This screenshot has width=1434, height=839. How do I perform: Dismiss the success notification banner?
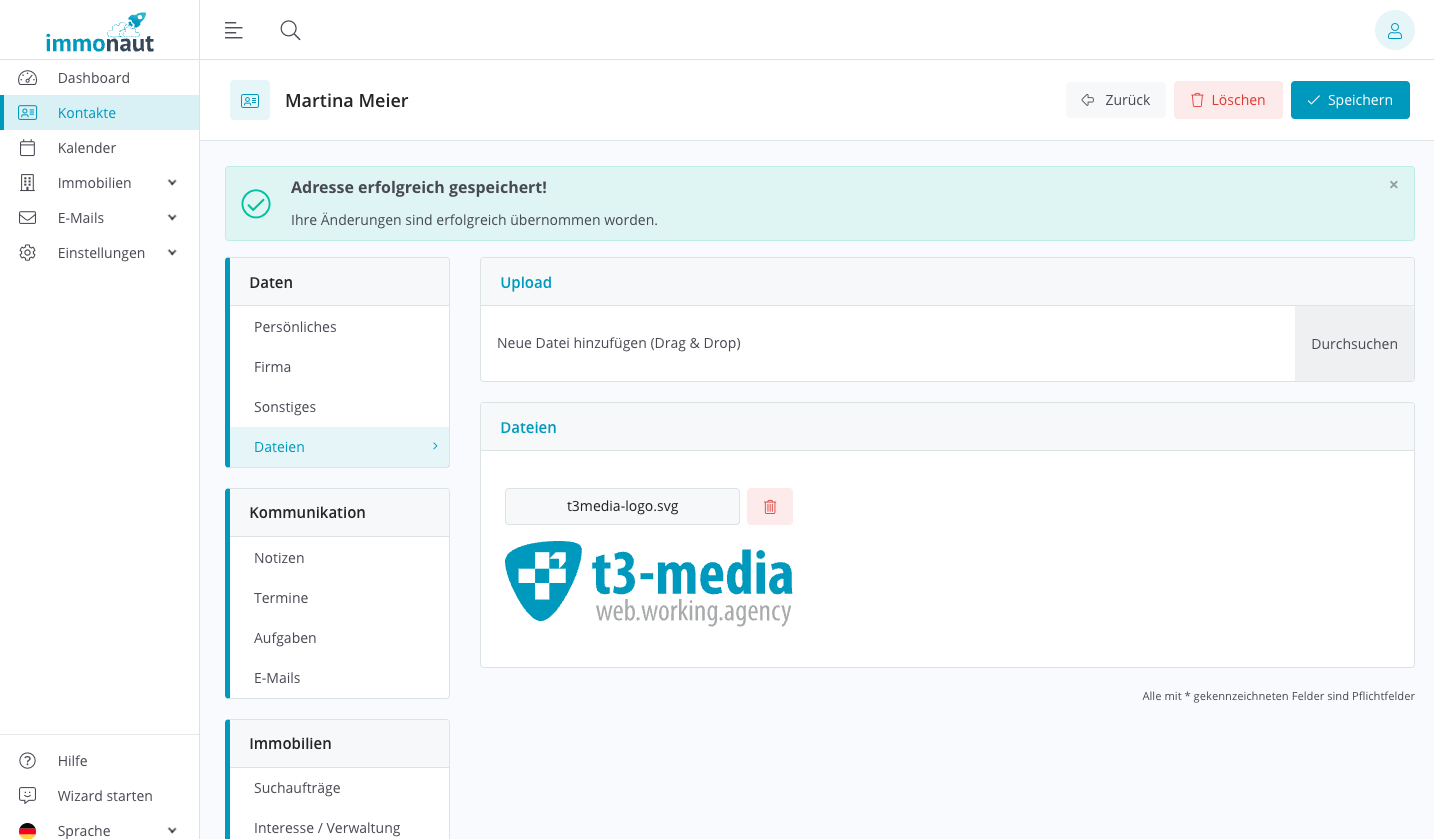(x=1393, y=185)
